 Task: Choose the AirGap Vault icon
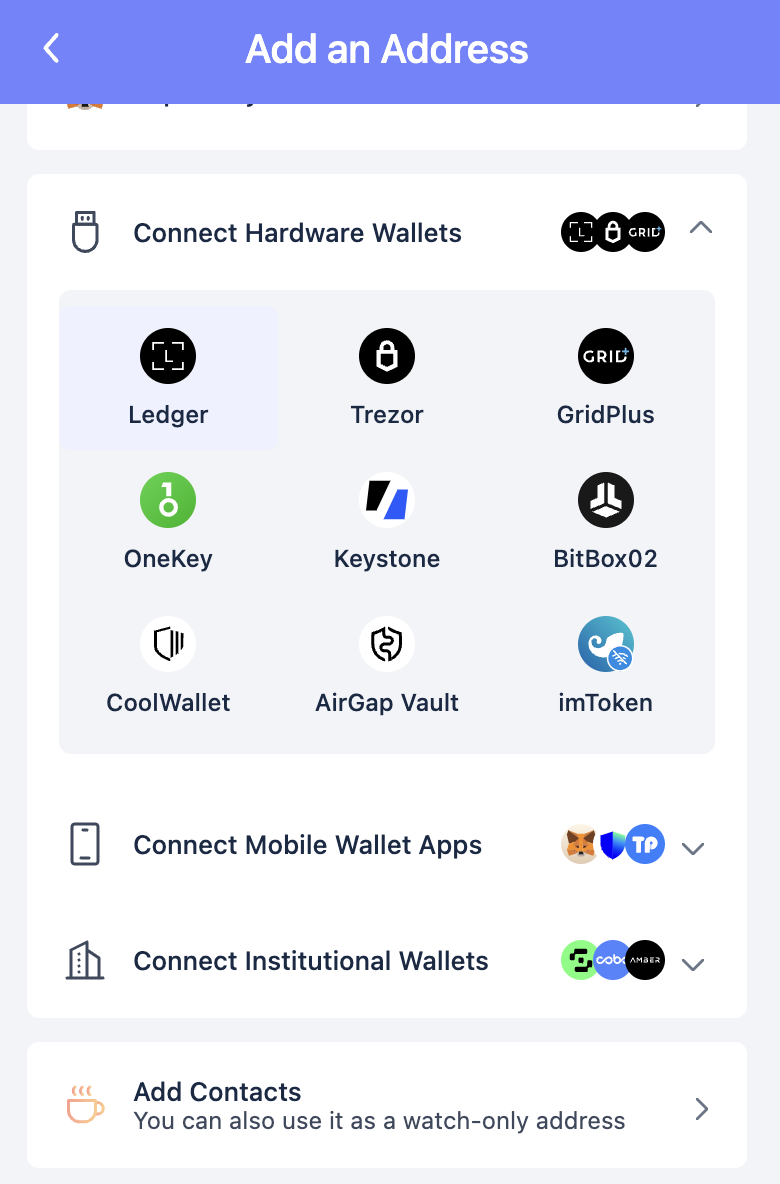click(x=387, y=644)
